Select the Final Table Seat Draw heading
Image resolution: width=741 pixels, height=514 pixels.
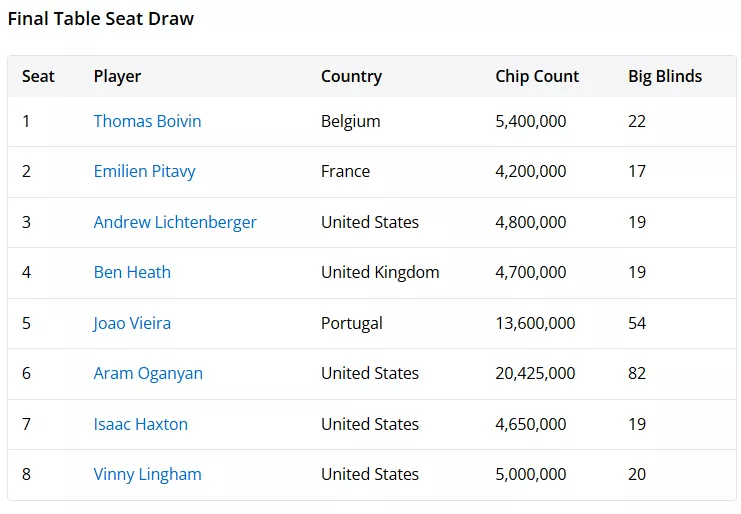101,19
